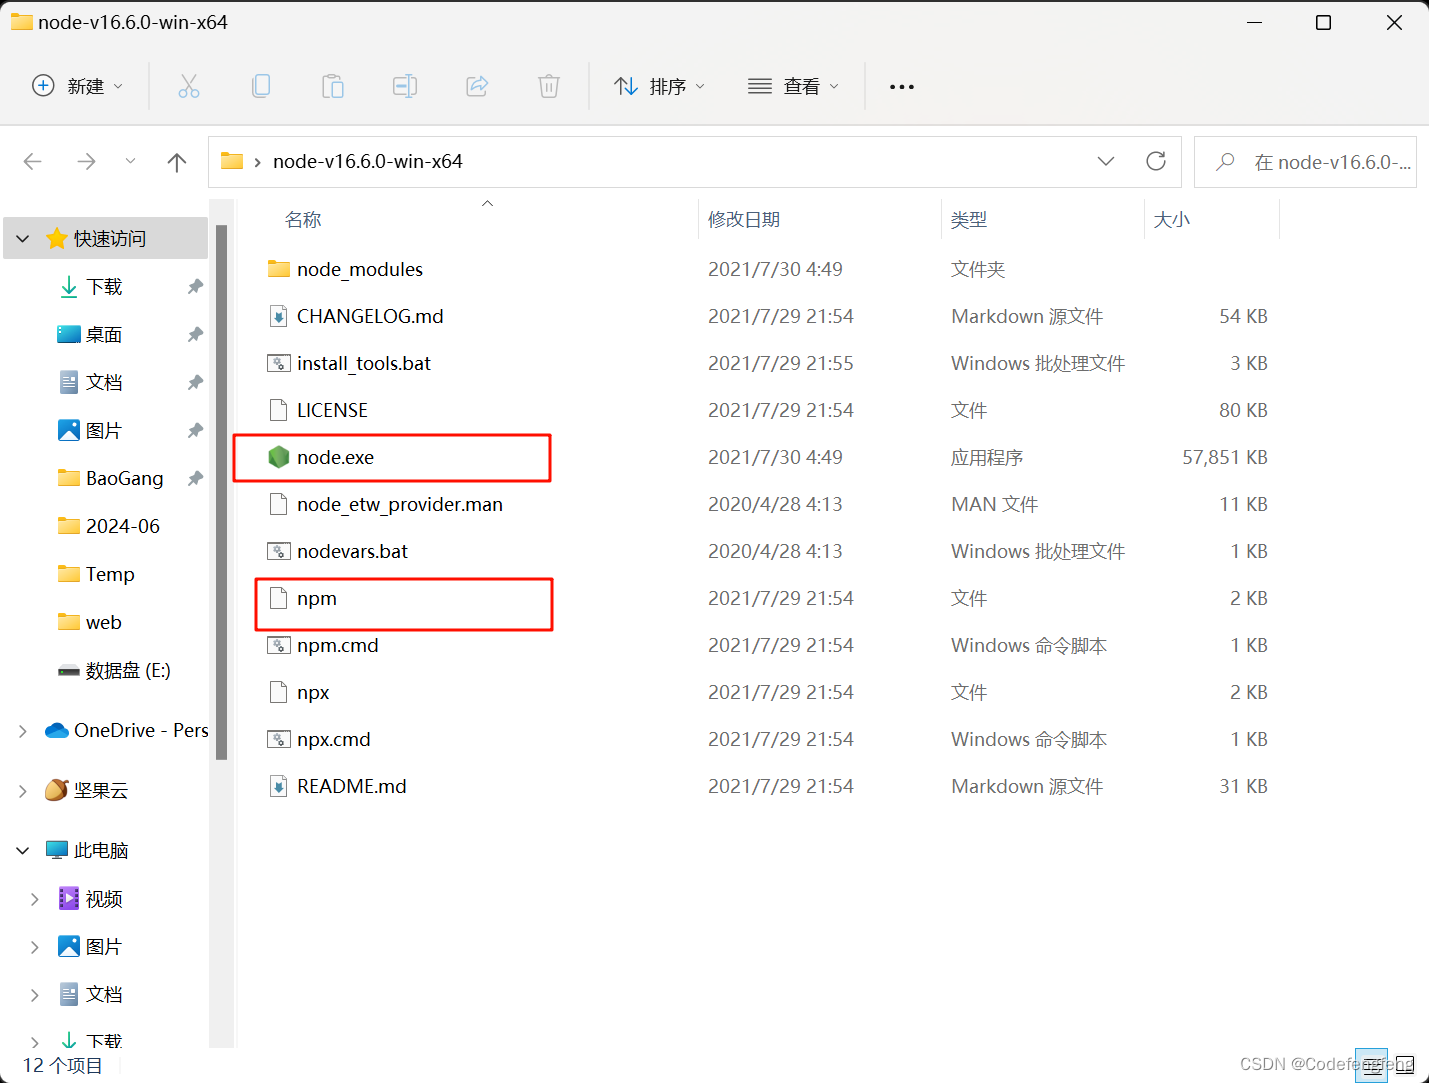The width and height of the screenshot is (1429, 1083).
Task: Go back with the left arrow
Action: pyautogui.click(x=33, y=162)
